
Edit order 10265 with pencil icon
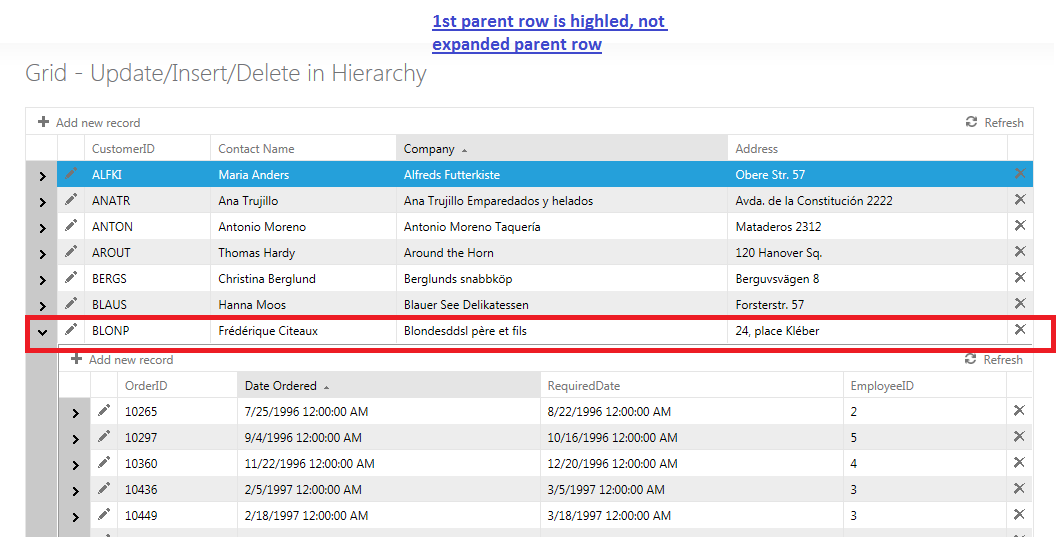[104, 410]
